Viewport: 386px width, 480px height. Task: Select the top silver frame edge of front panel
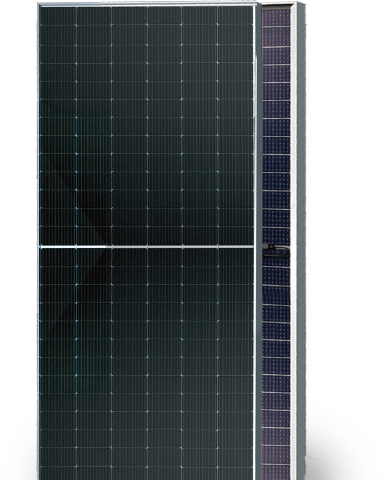point(147,5)
